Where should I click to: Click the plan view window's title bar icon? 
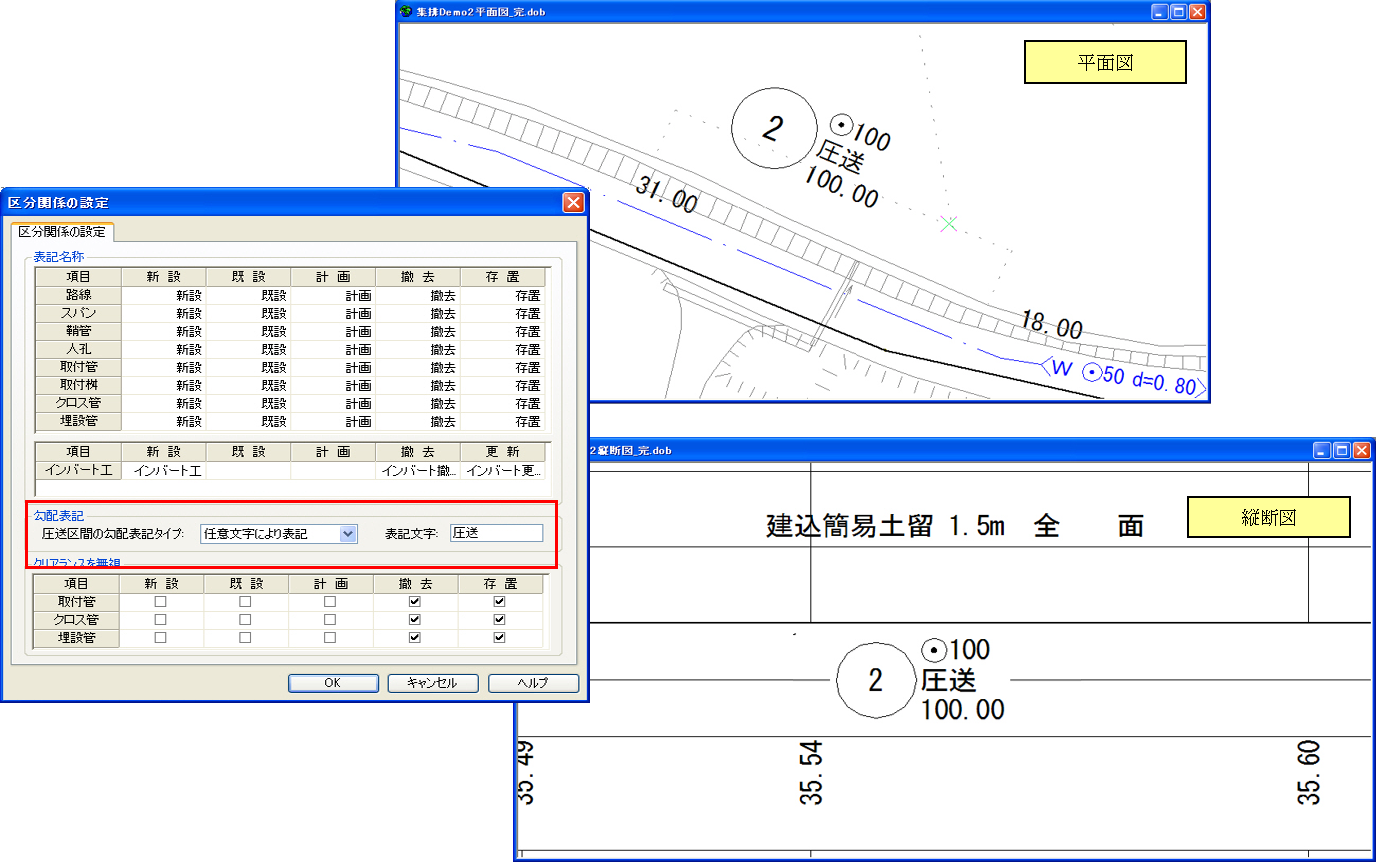click(406, 12)
